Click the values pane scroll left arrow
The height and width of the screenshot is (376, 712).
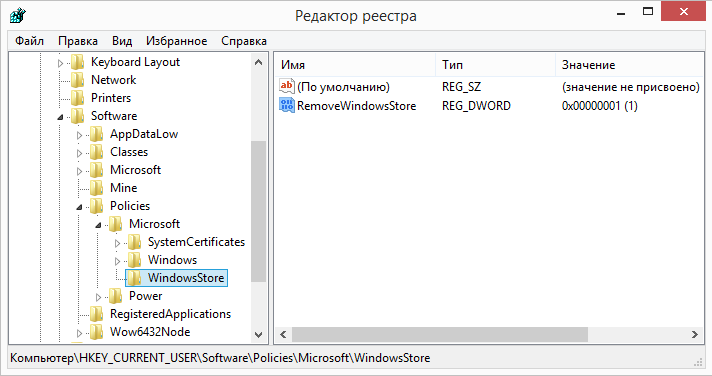point(283,335)
